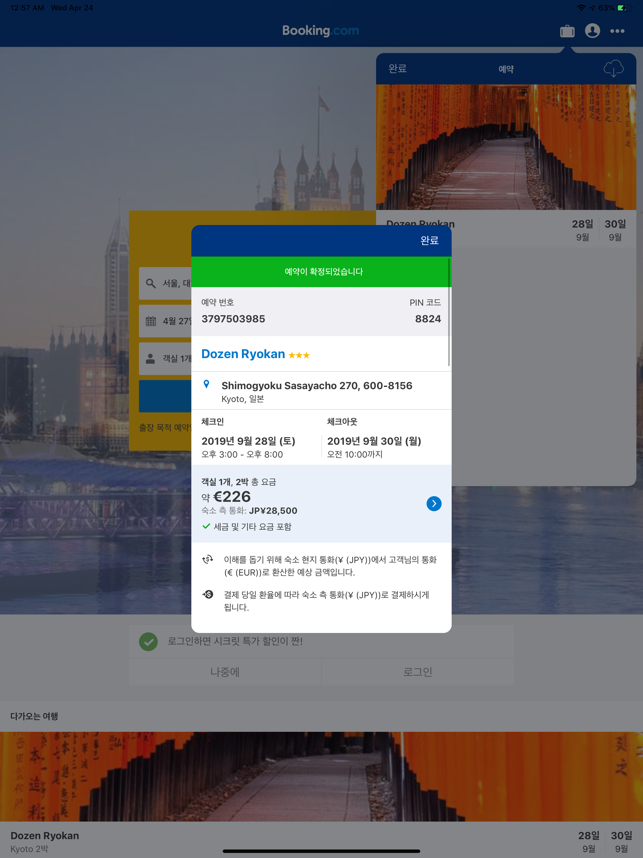This screenshot has height=858, width=643.
Task: Tap the Booking.com logo
Action: pos(320,31)
